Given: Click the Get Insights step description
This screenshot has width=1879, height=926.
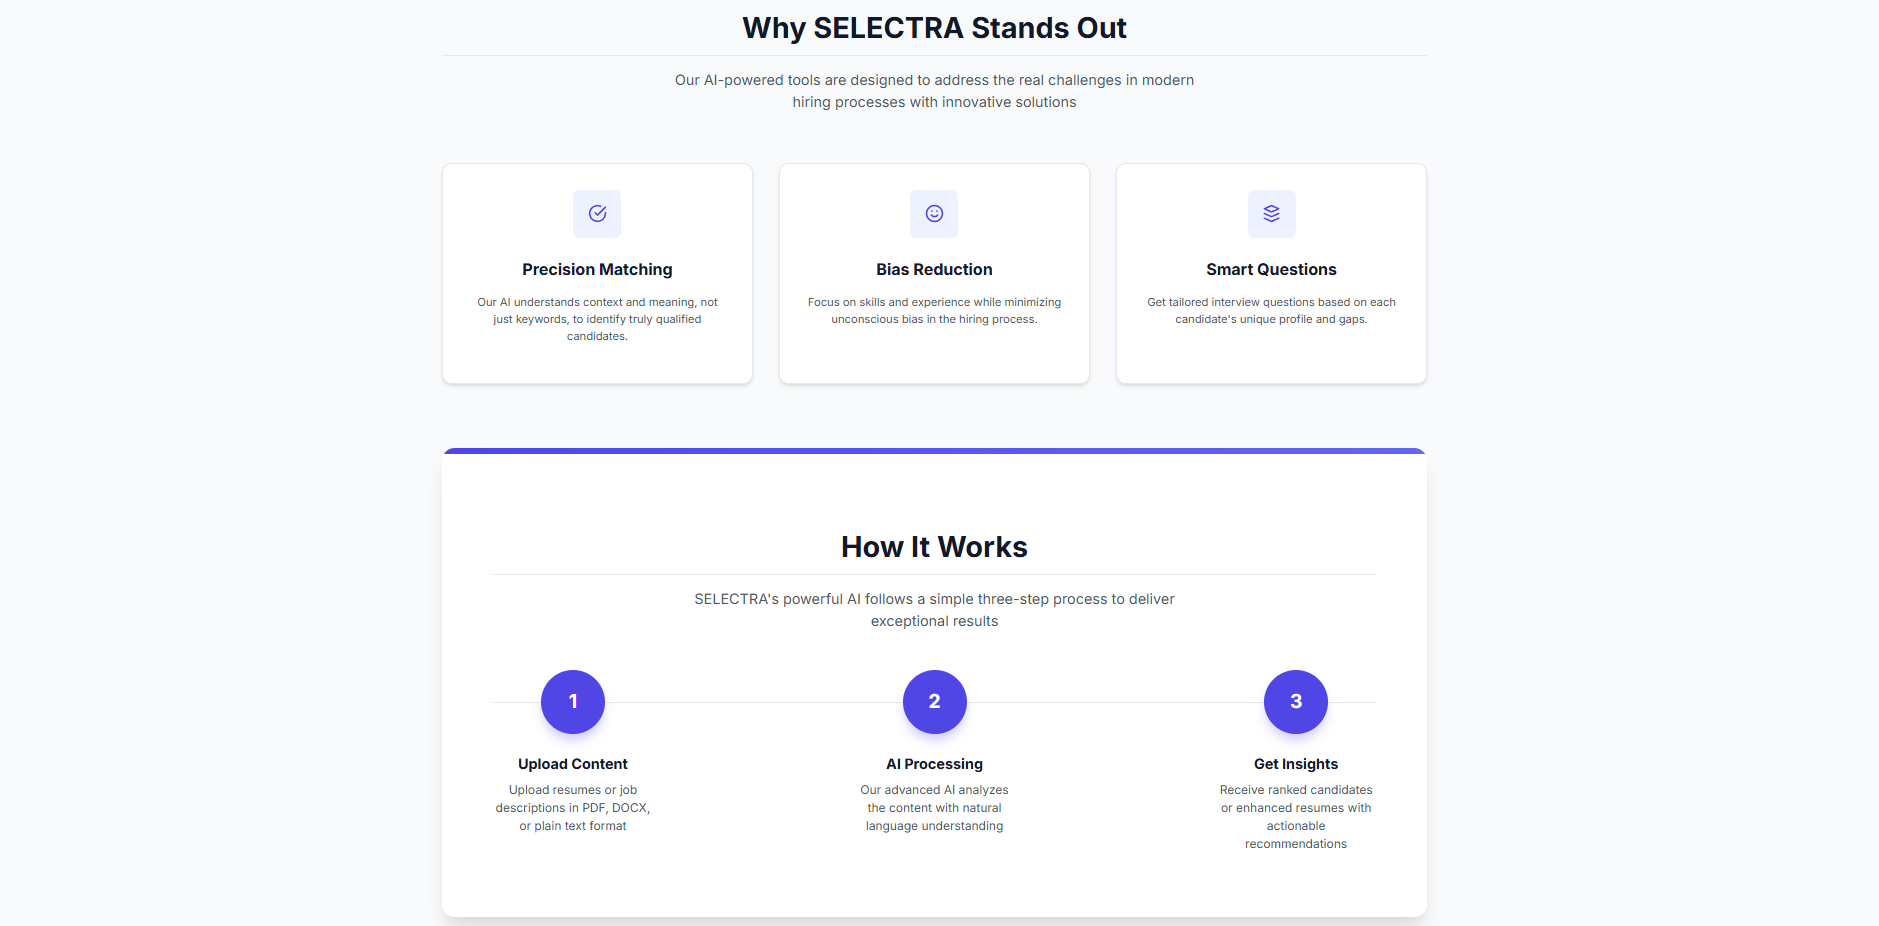Looking at the screenshot, I should tap(1296, 817).
